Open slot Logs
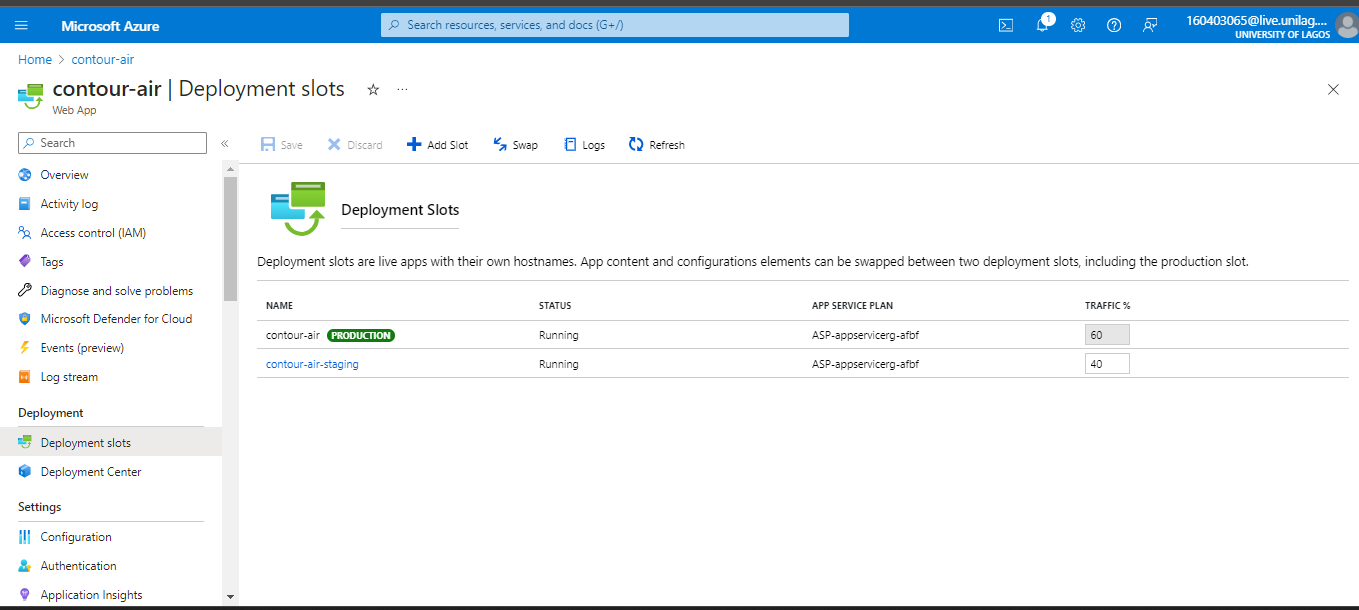This screenshot has width=1359, height=610. (x=585, y=145)
